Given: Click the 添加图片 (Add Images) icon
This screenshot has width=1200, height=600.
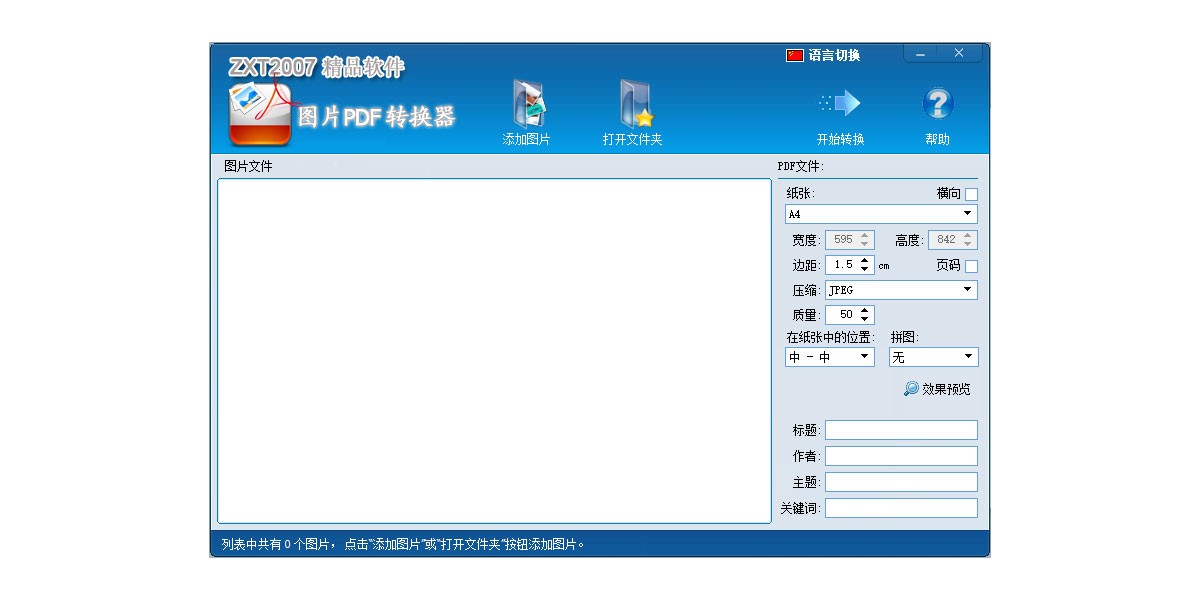Looking at the screenshot, I should click(527, 104).
